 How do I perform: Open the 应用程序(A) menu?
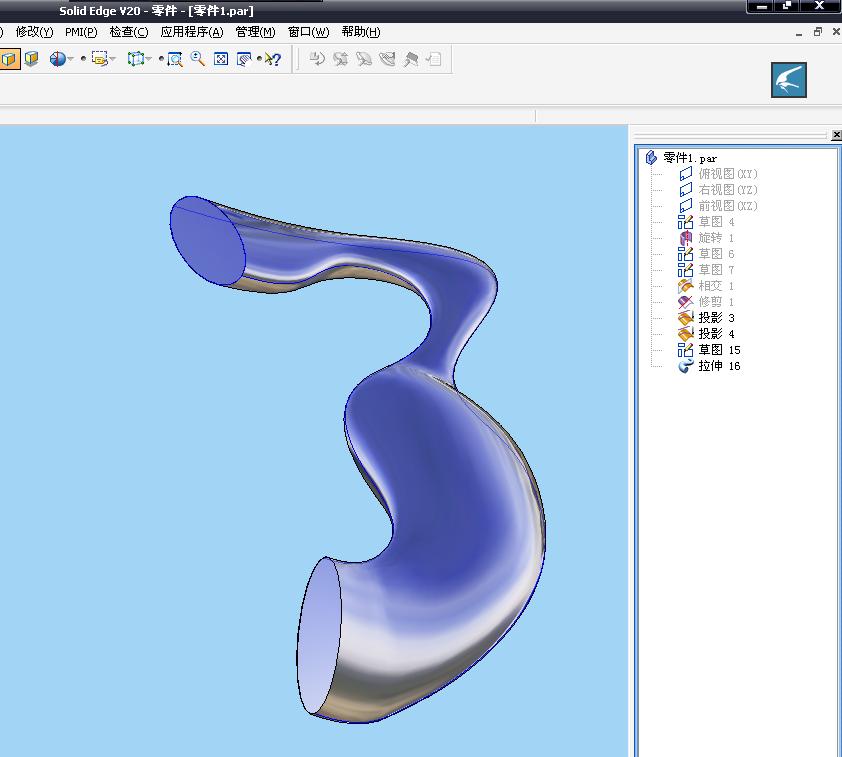click(192, 32)
